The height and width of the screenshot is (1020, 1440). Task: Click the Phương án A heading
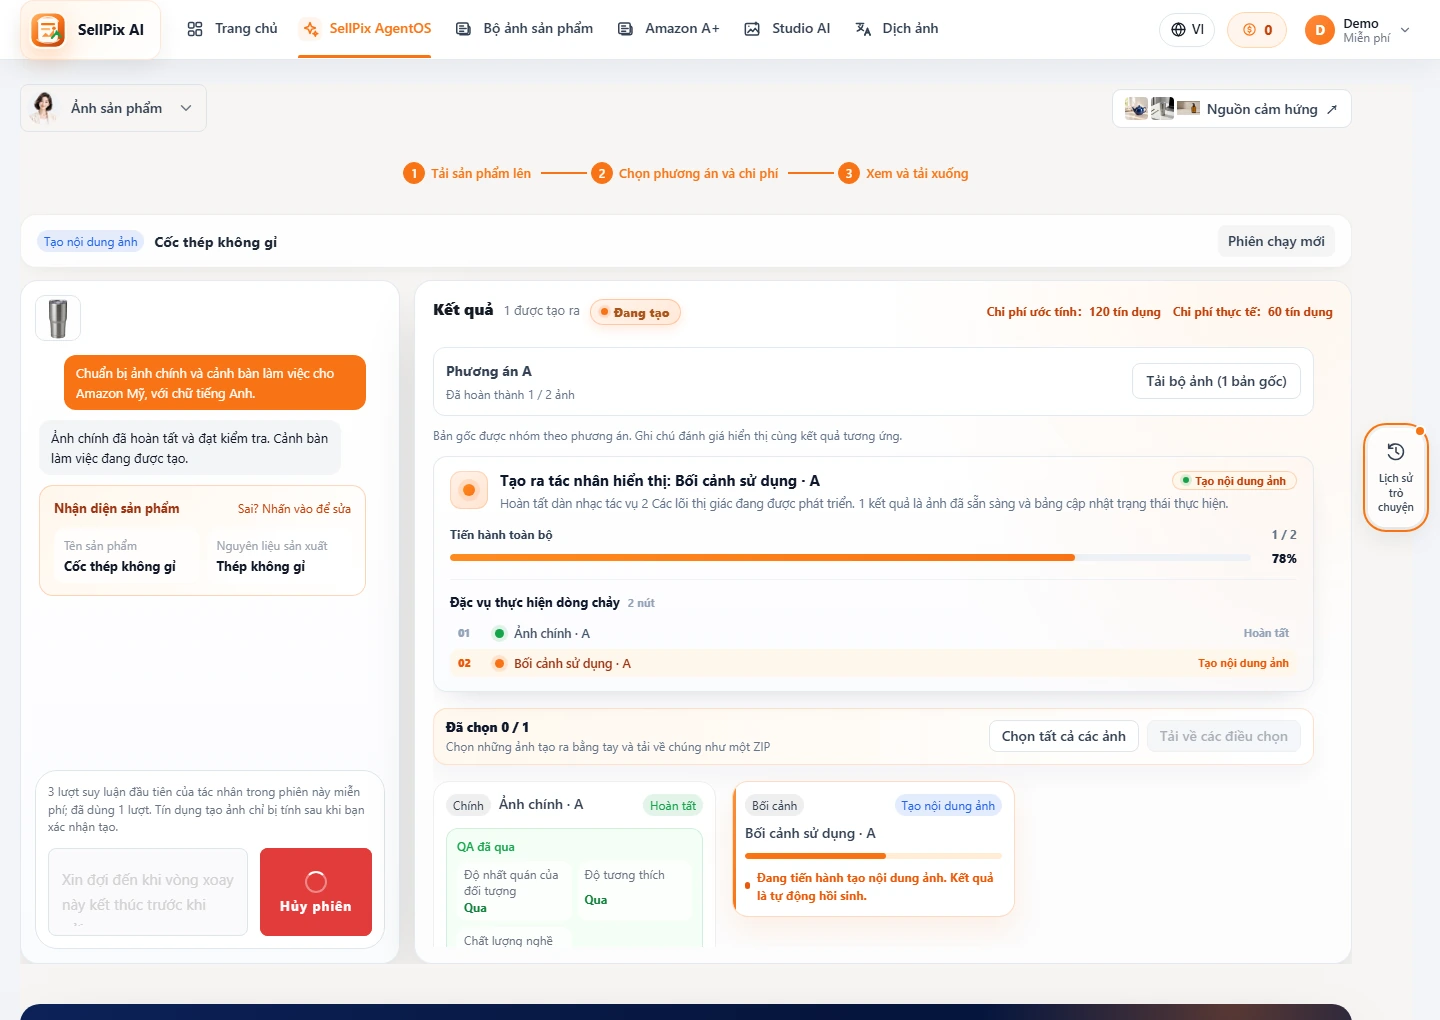[x=489, y=371]
